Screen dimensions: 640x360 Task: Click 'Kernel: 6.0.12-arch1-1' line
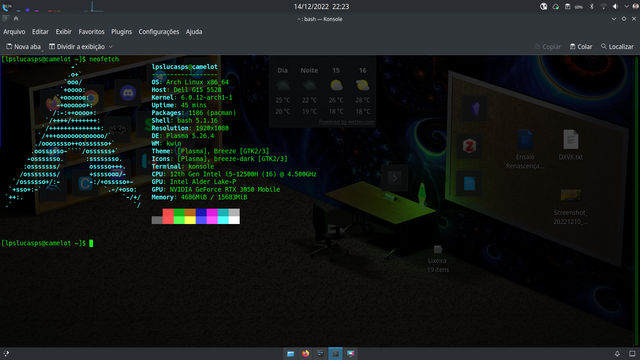tap(192, 98)
